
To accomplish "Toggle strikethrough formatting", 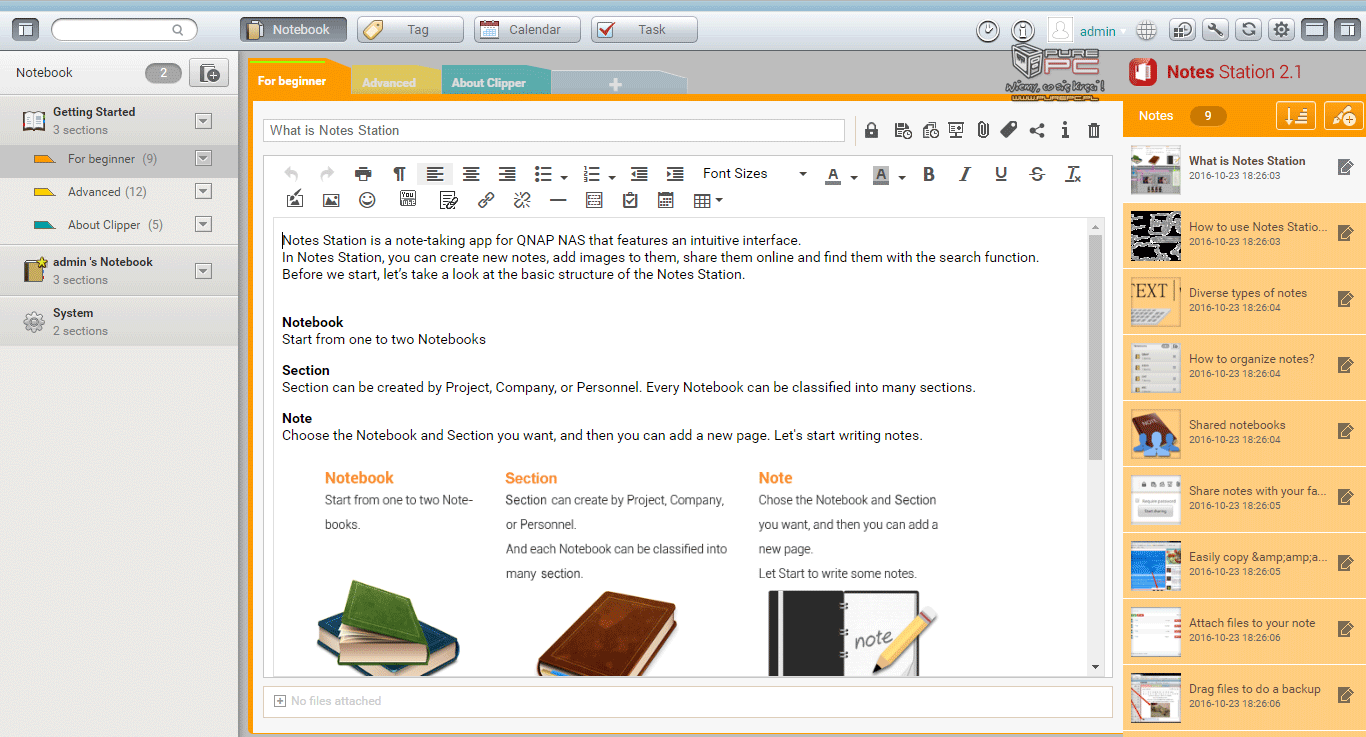I will (x=1037, y=174).
